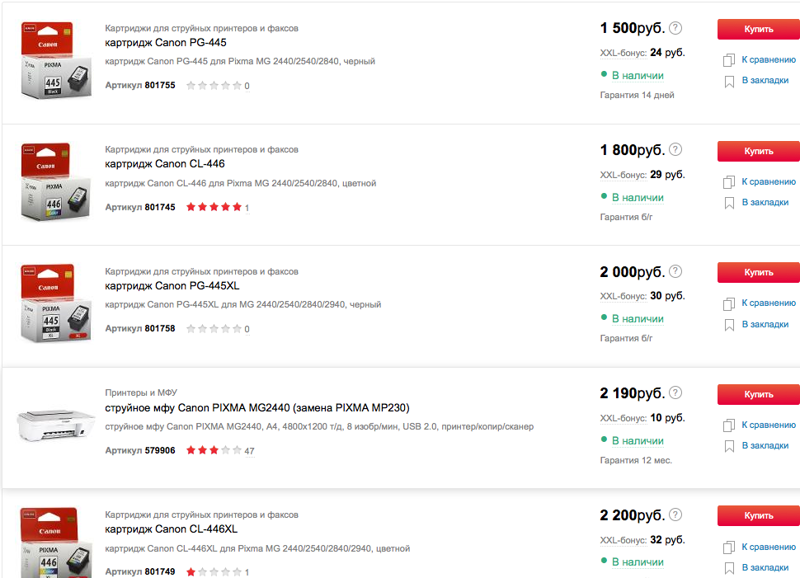800x578 pixels.
Task: Click Гарантия 14 дней text
Action: [637, 95]
